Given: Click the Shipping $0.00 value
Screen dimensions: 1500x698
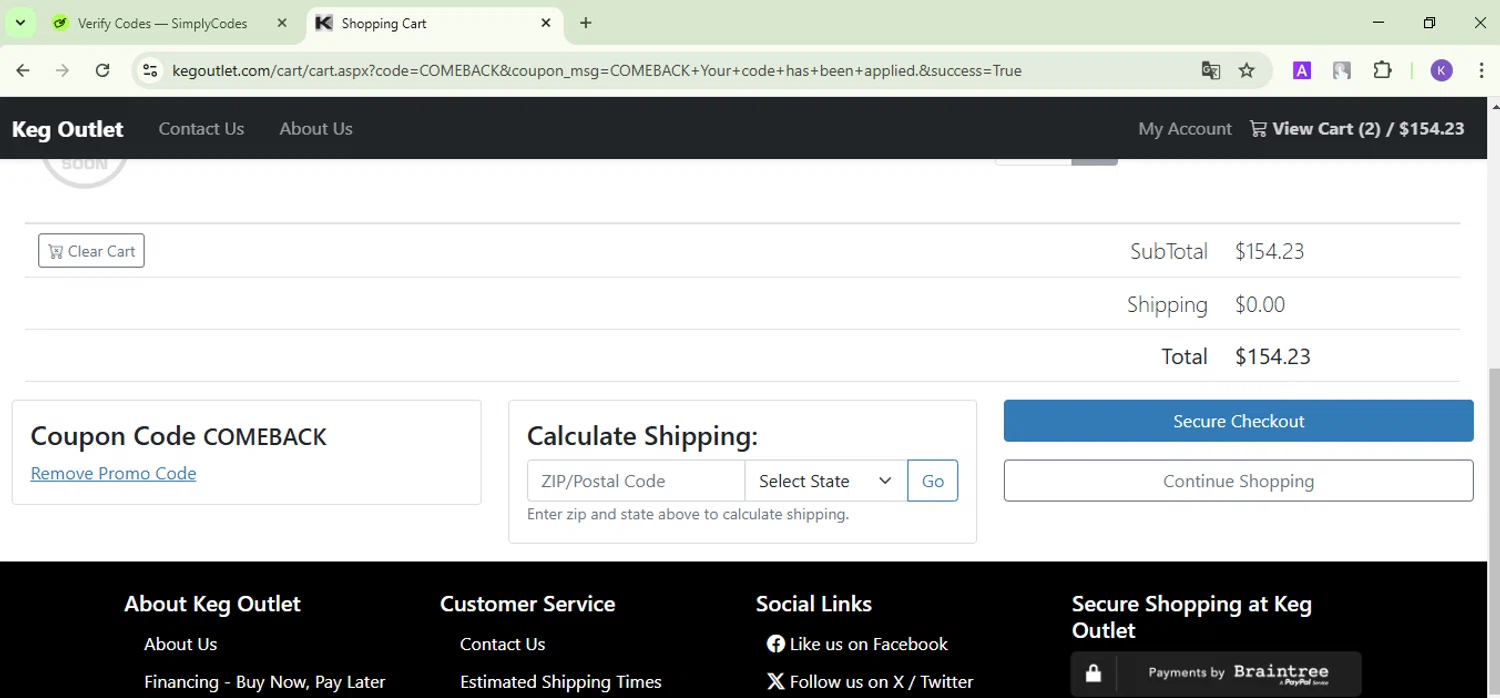Looking at the screenshot, I should point(1260,305).
